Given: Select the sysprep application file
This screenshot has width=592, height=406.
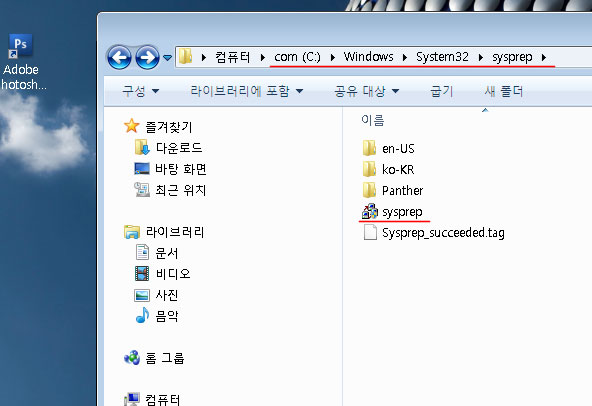Looking at the screenshot, I should [x=392, y=211].
